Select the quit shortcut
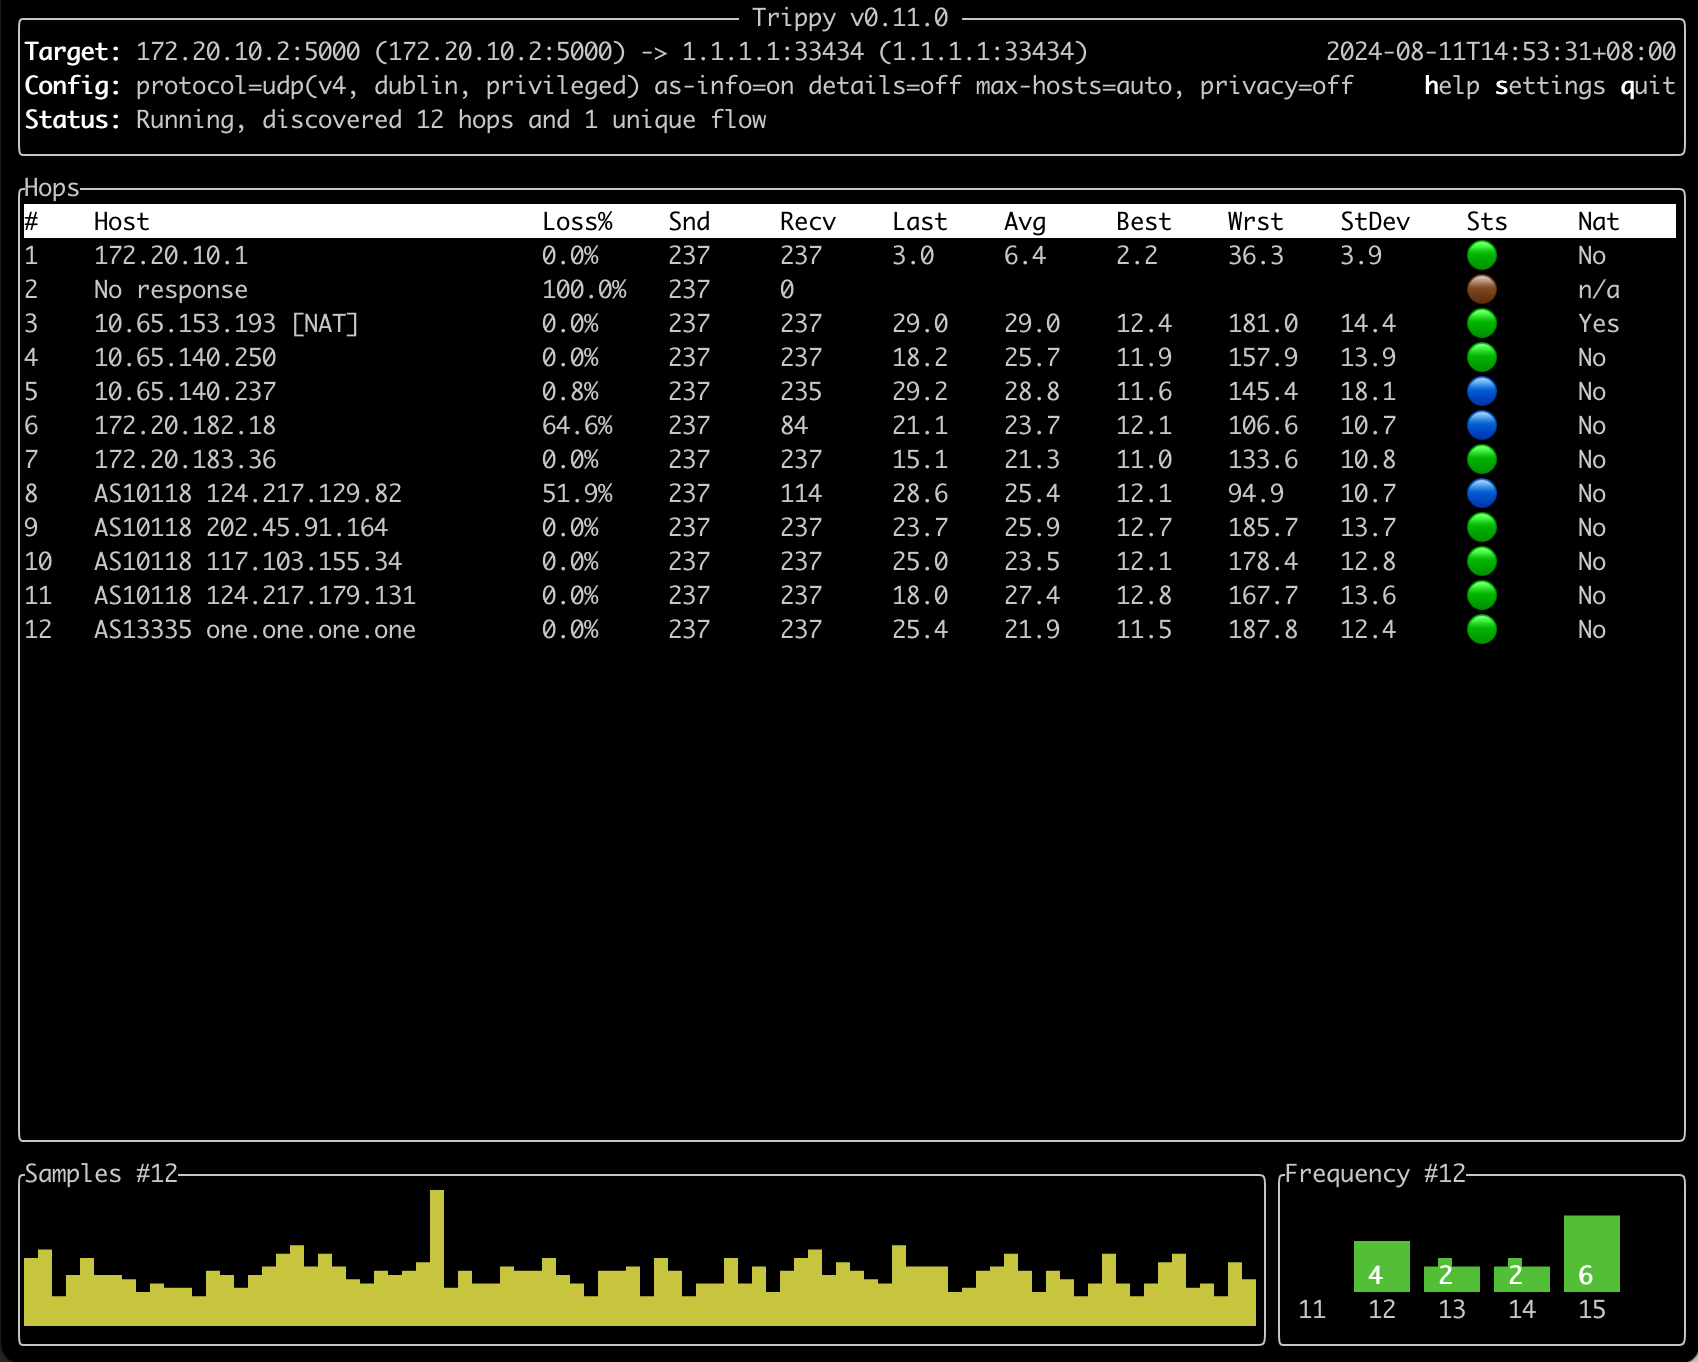This screenshot has height=1362, width=1698. (1648, 86)
